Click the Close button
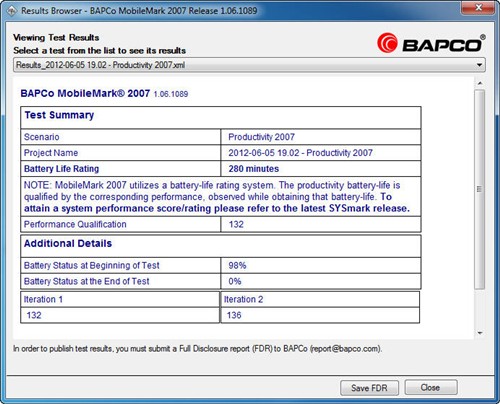The image size is (500, 404). coord(430,387)
